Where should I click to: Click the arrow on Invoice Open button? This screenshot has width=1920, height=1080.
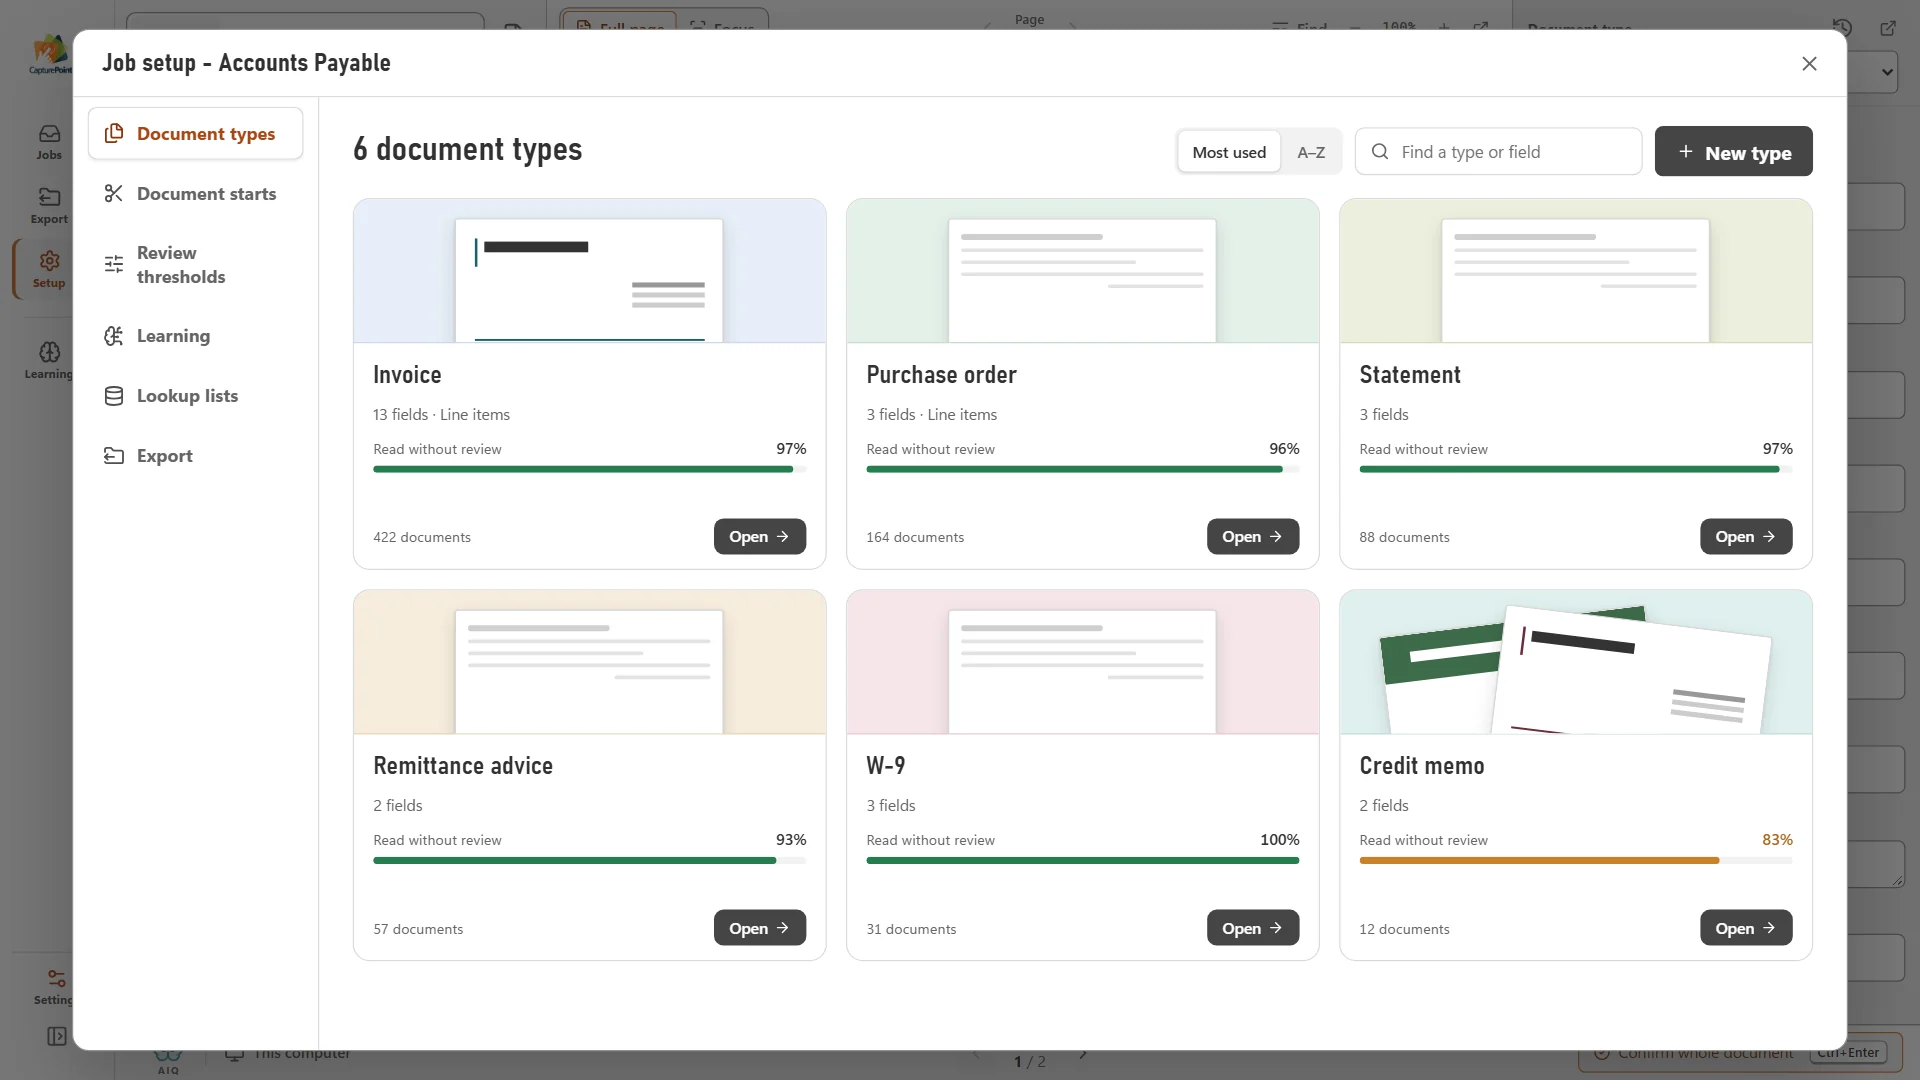pos(783,536)
